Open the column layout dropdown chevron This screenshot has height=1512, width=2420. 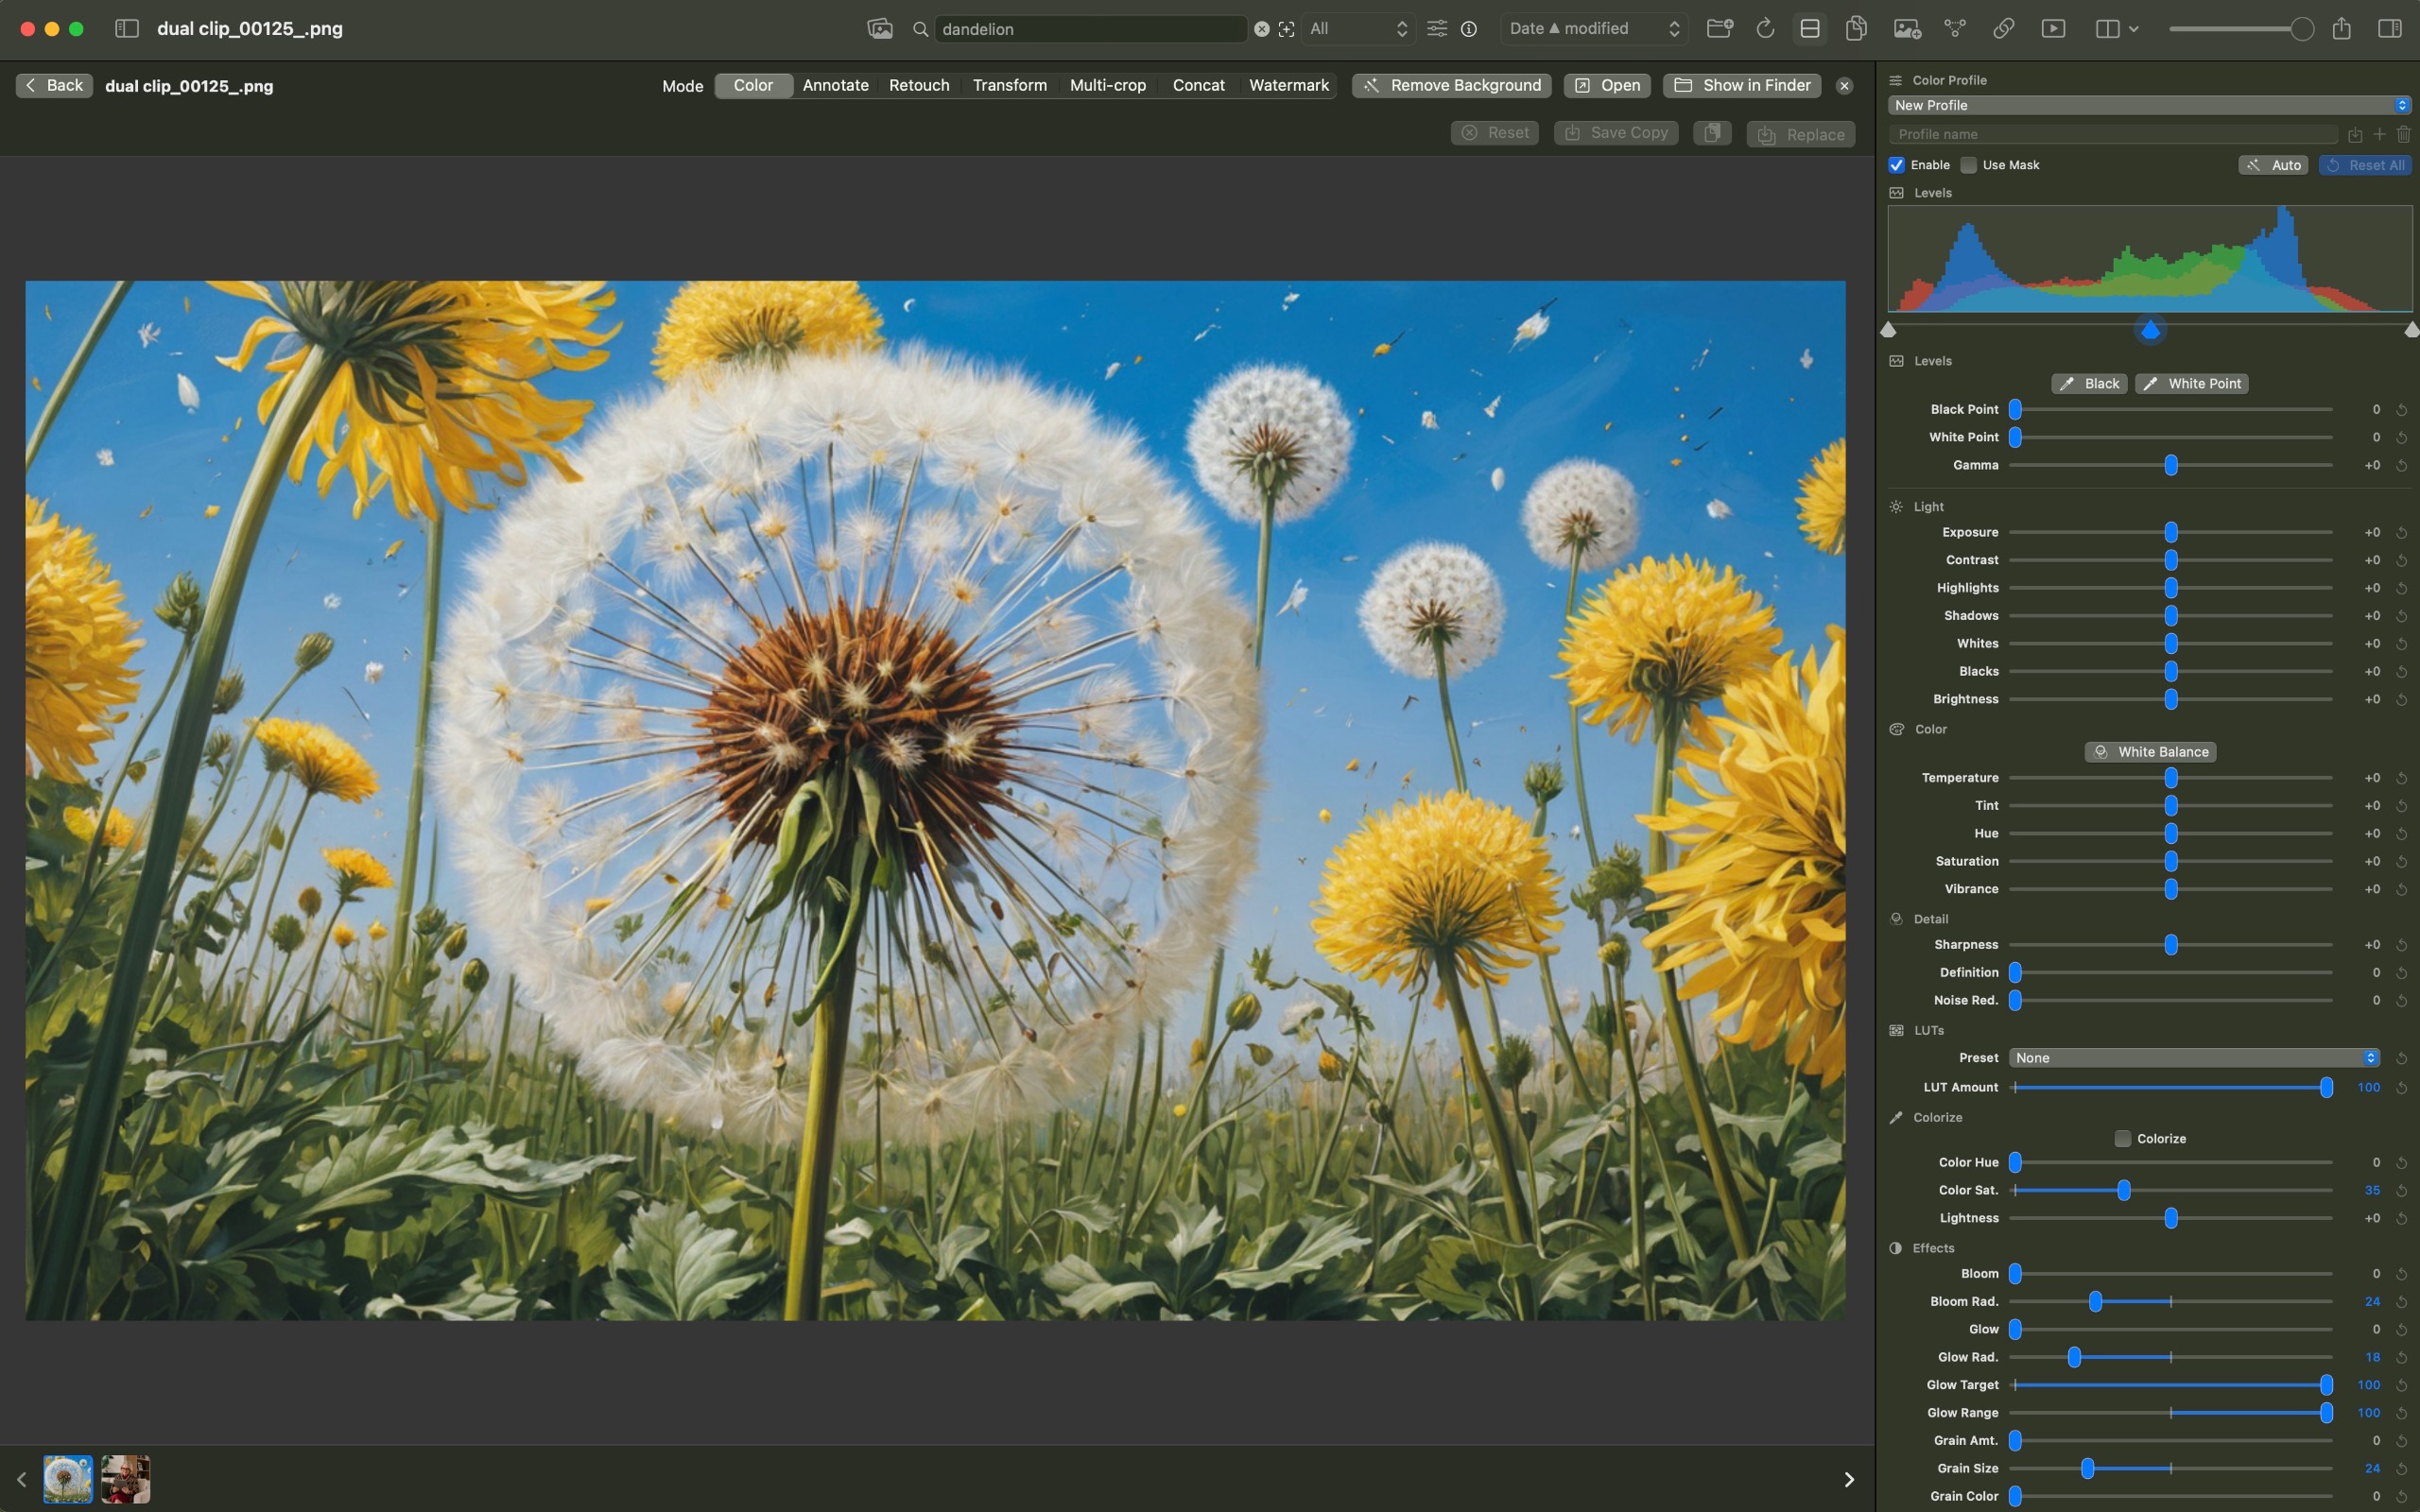[x=2134, y=29]
